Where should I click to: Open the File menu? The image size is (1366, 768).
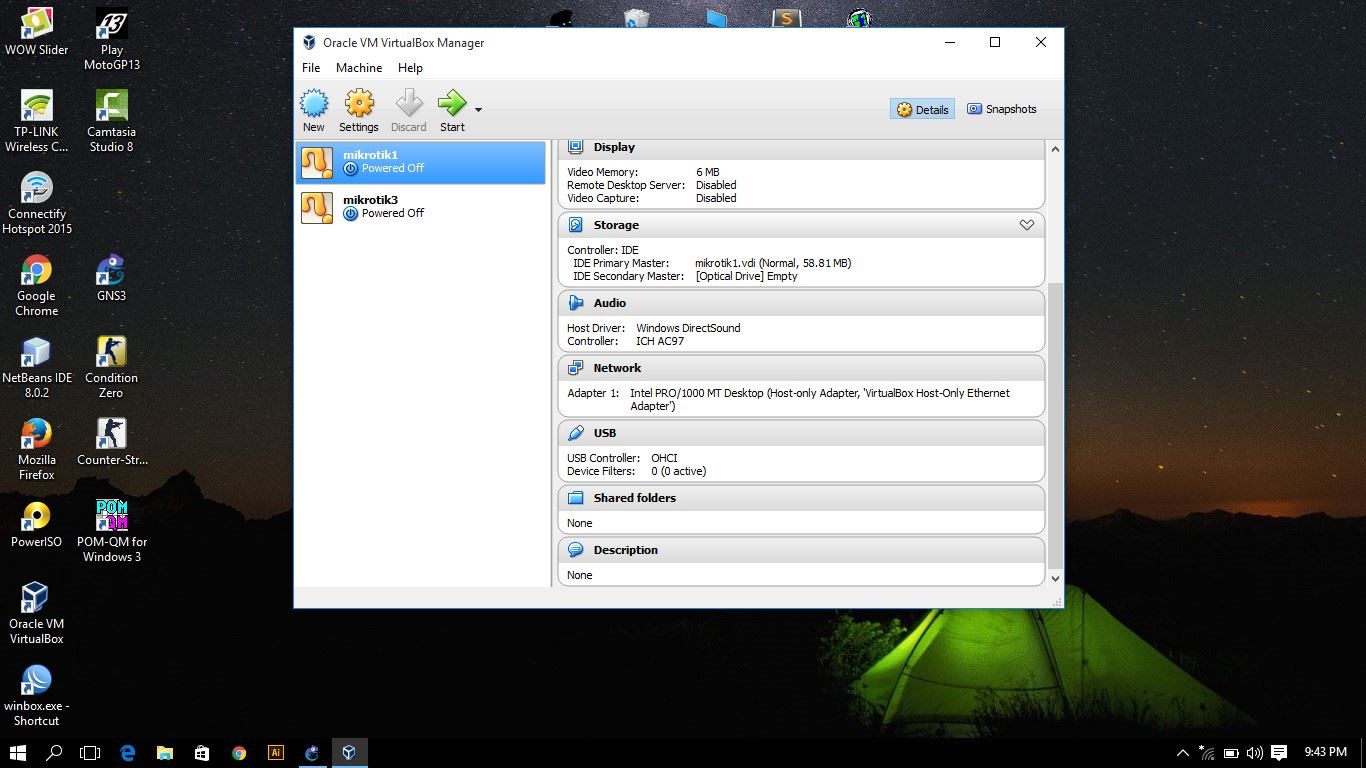(311, 68)
